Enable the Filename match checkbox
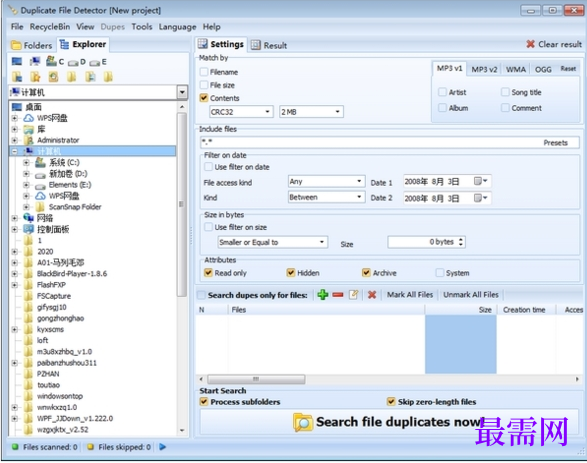This screenshot has width=587, height=463. pos(204,72)
